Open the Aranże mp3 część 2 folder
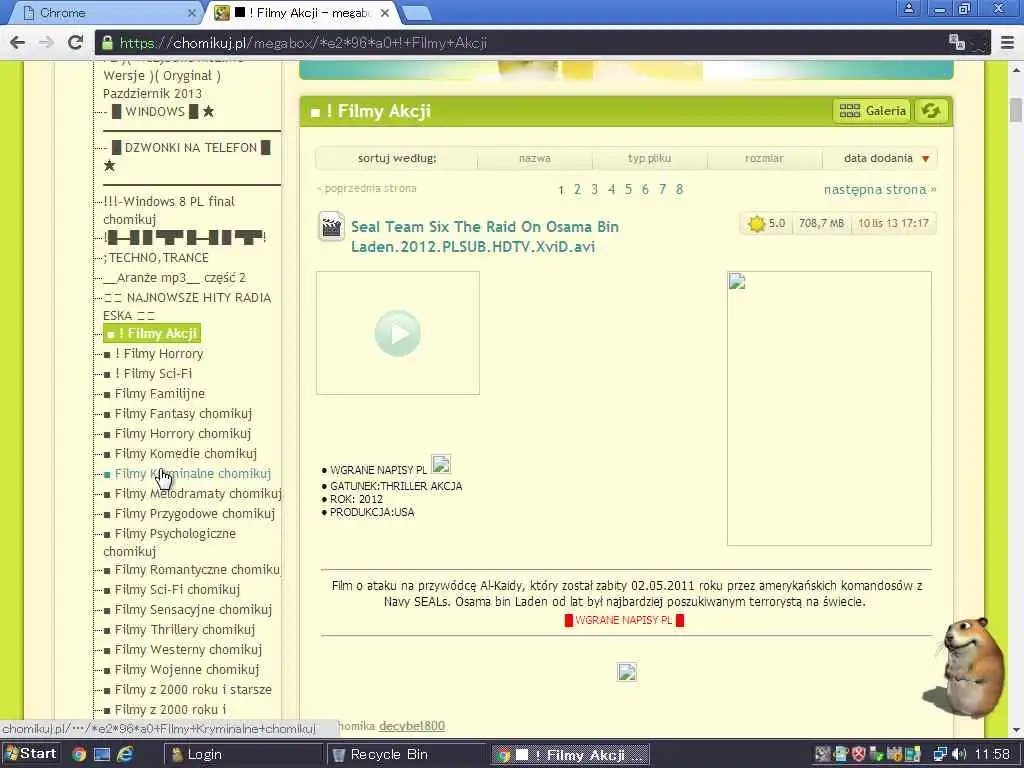 [x=174, y=278]
